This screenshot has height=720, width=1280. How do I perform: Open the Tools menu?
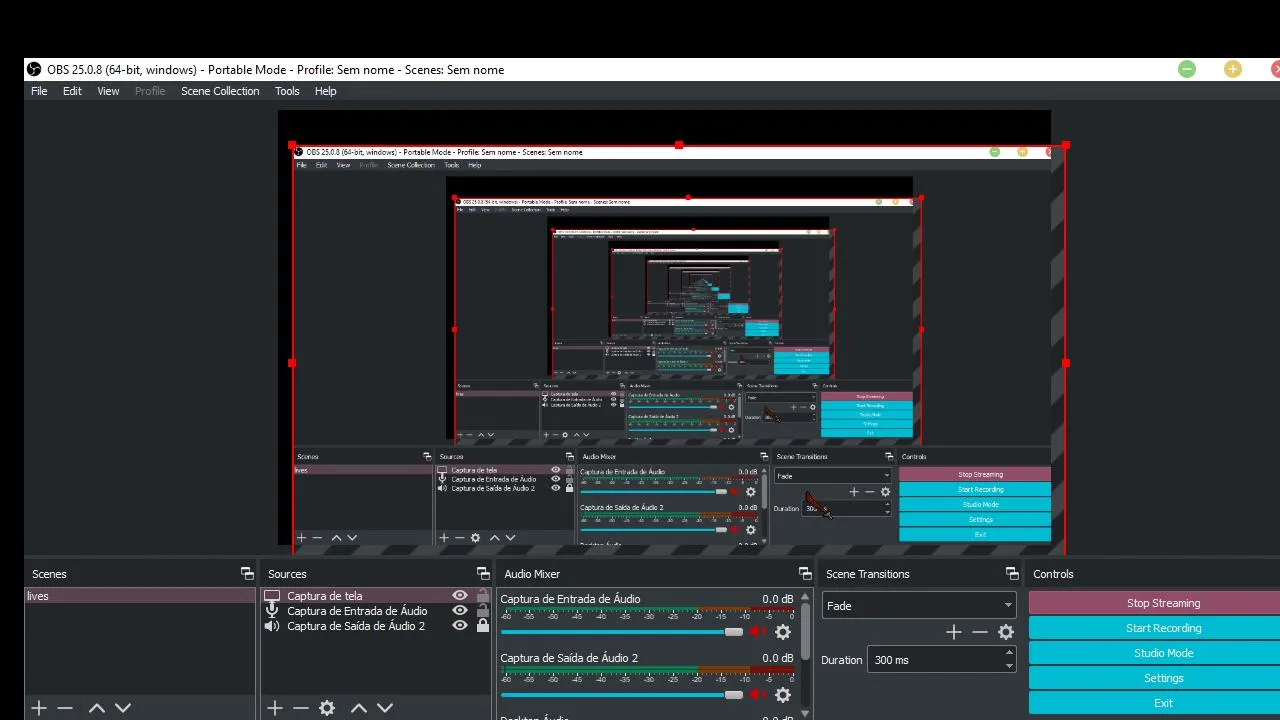(x=287, y=91)
